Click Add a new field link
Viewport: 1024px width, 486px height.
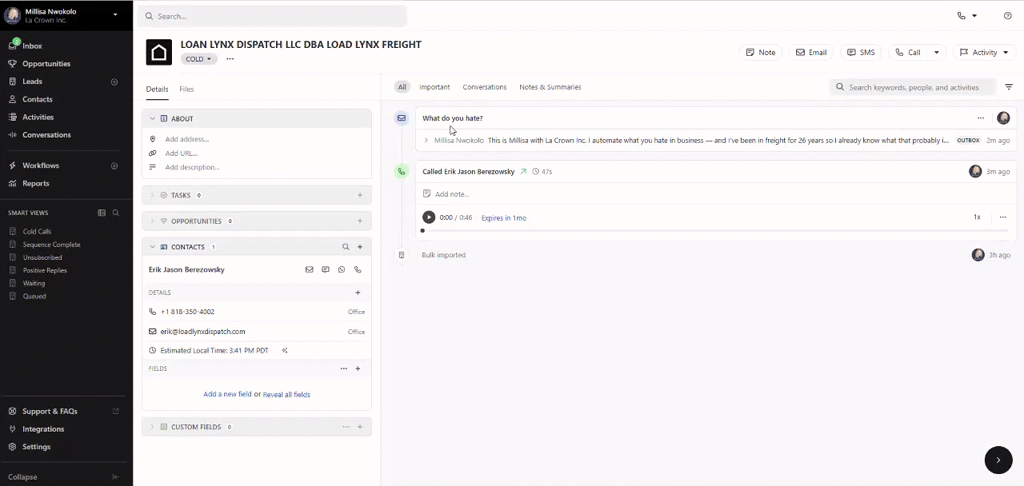coord(227,395)
